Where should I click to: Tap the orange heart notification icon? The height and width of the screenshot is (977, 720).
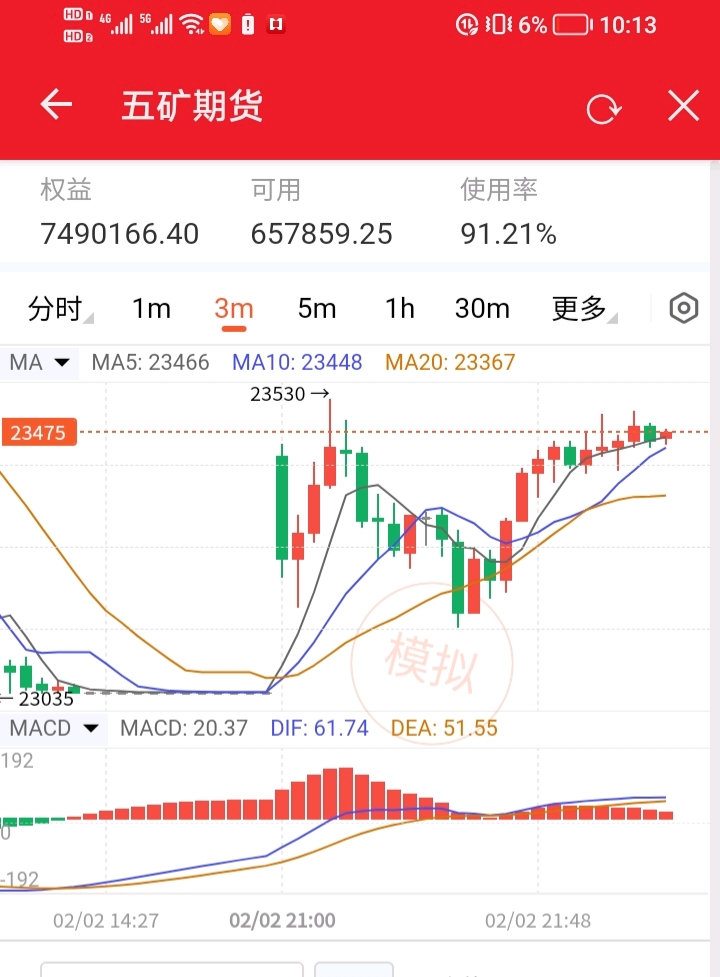coord(220,24)
